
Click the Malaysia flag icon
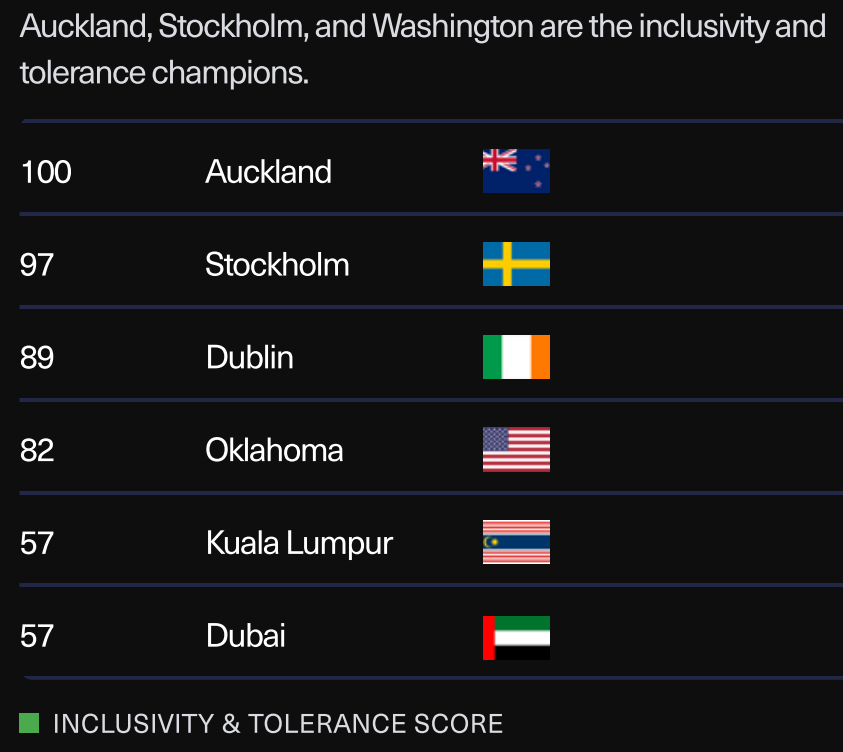tap(516, 543)
